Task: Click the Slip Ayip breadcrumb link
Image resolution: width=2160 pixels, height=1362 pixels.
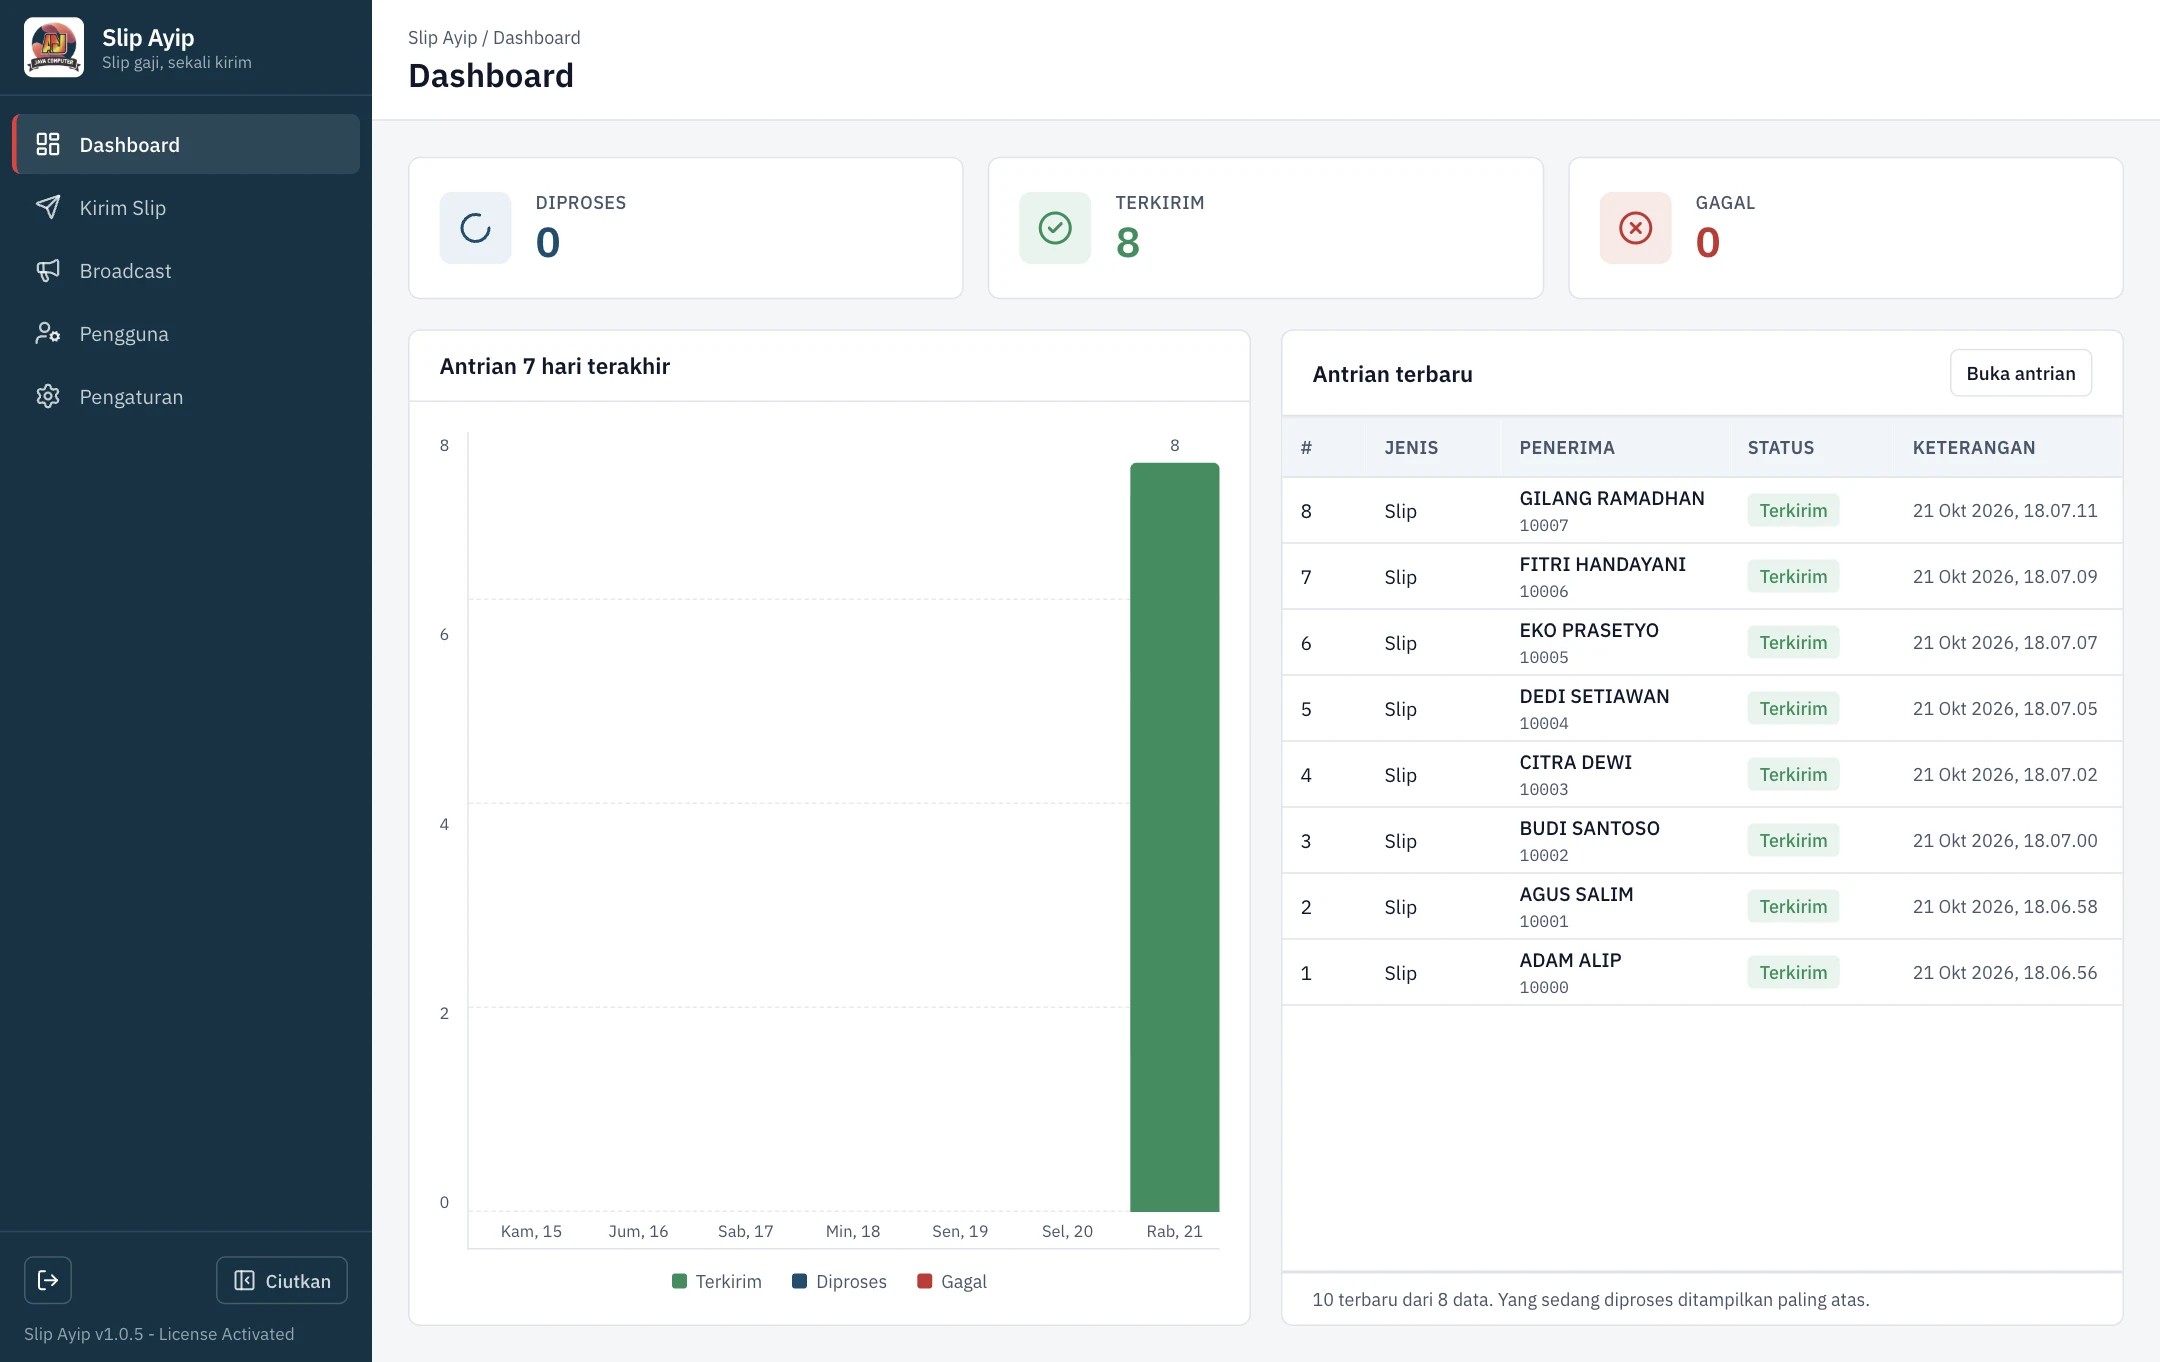Action: (x=442, y=38)
